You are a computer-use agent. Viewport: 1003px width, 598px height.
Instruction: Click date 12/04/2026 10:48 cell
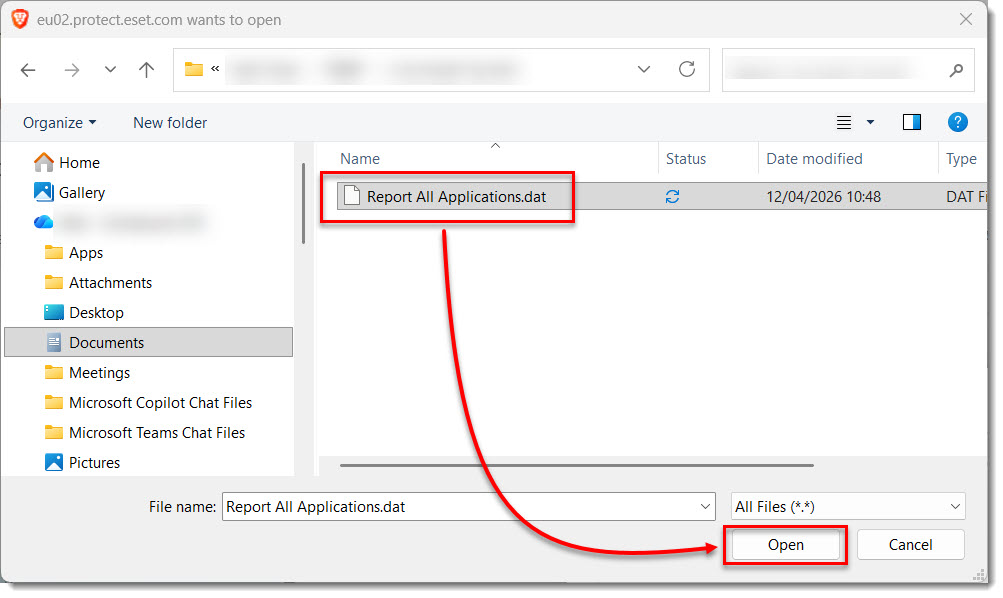(823, 197)
